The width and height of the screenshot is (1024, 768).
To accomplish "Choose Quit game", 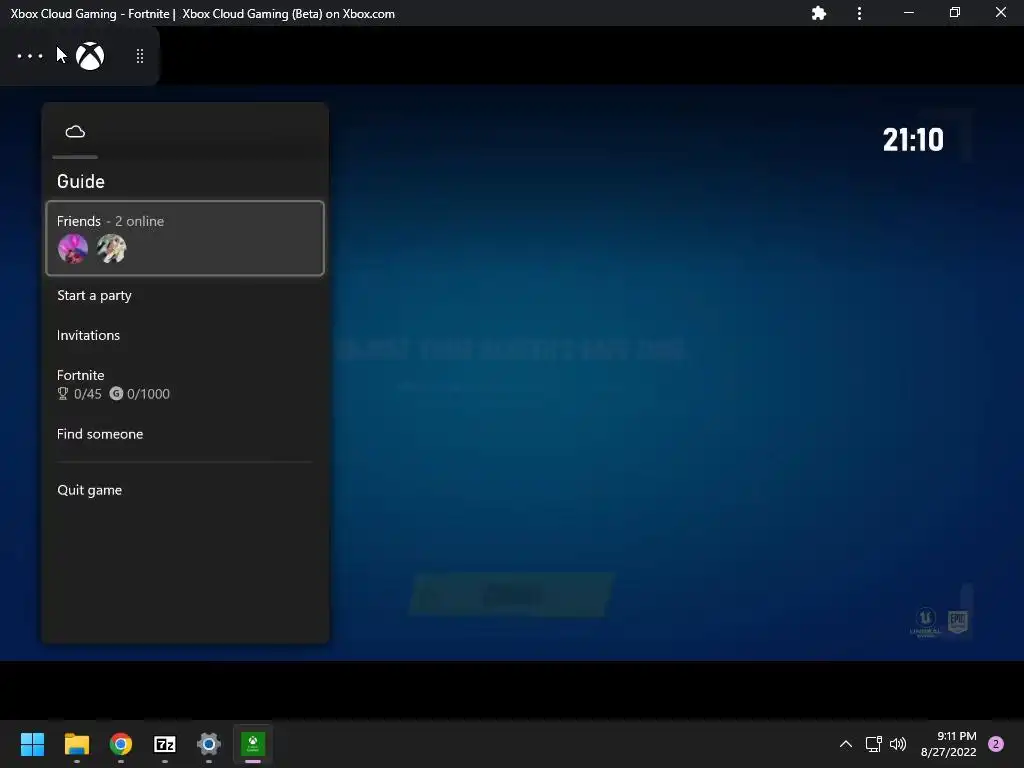I will point(185,490).
